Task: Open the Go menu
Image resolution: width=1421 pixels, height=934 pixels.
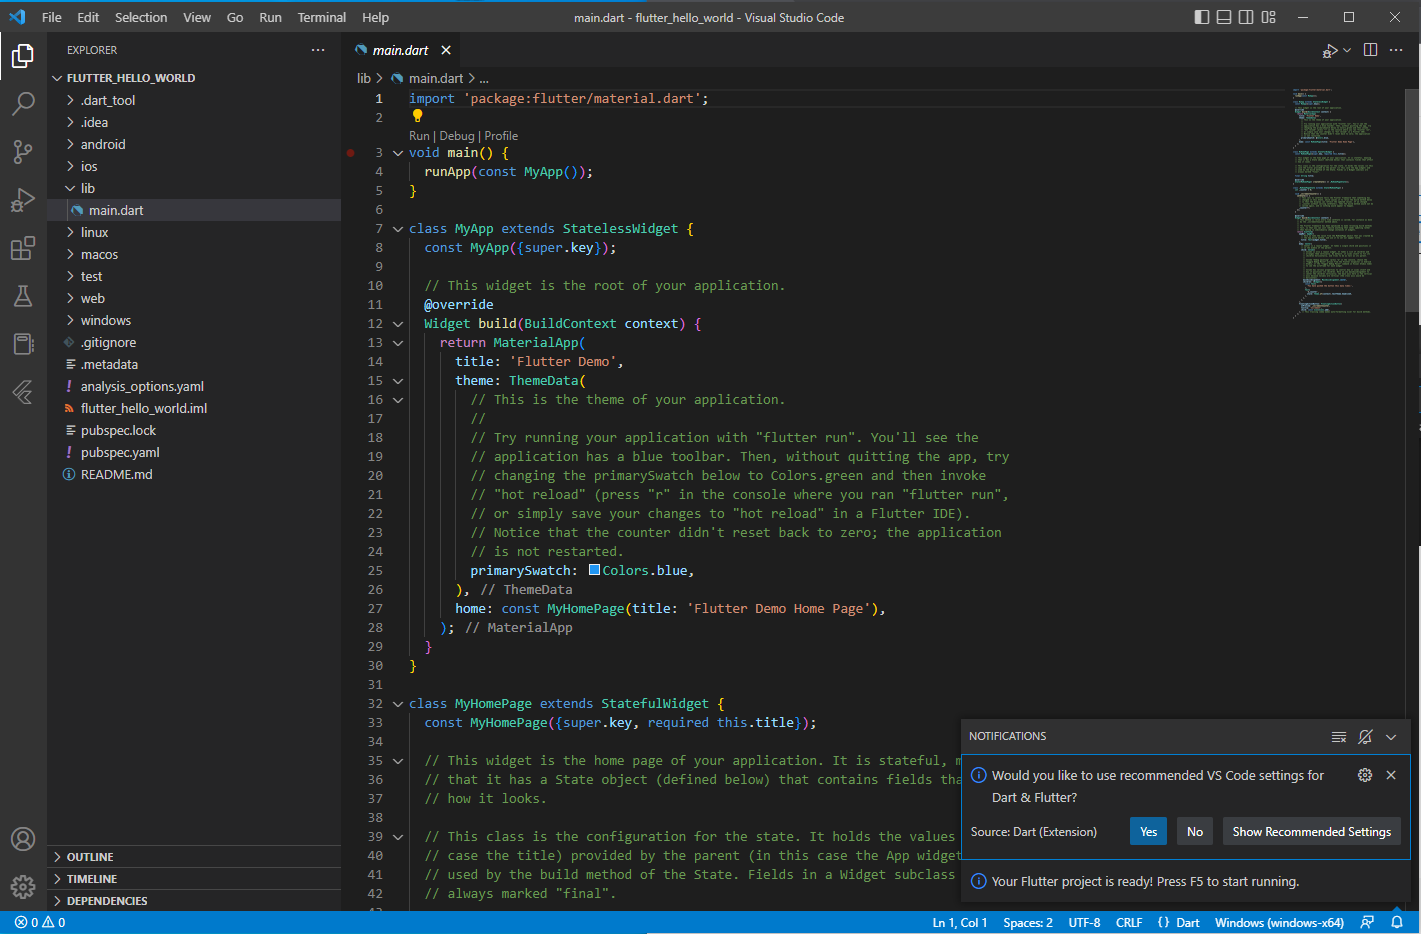Action: (235, 17)
